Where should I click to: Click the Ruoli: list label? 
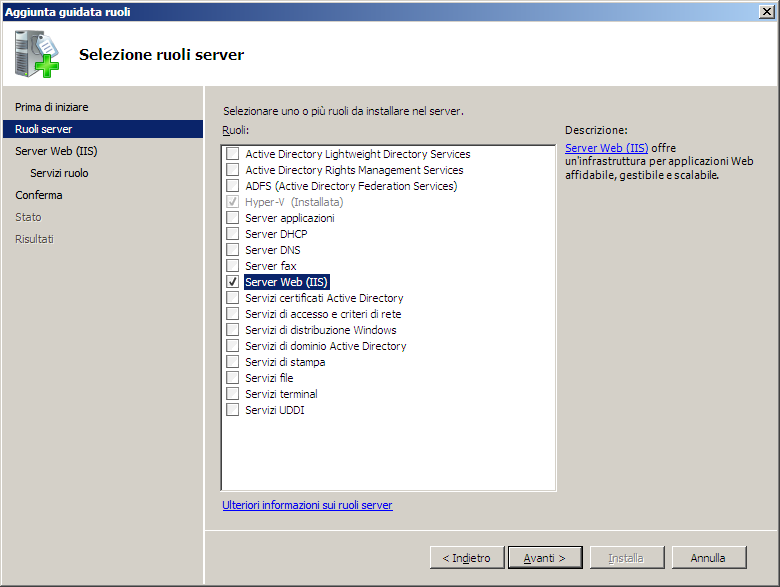tap(235, 130)
